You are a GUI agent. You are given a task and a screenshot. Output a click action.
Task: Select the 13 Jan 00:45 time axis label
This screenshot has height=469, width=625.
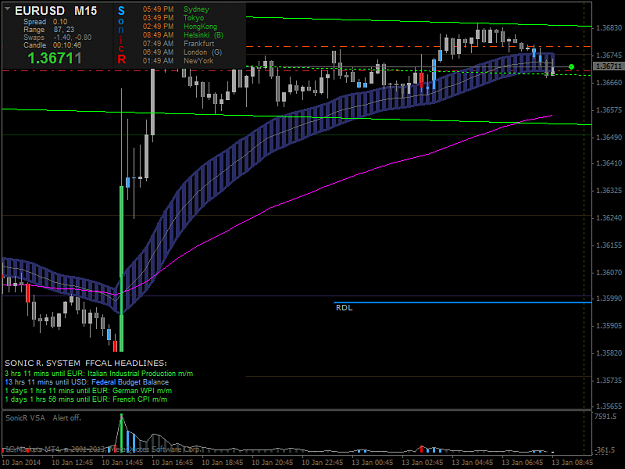[372, 463]
